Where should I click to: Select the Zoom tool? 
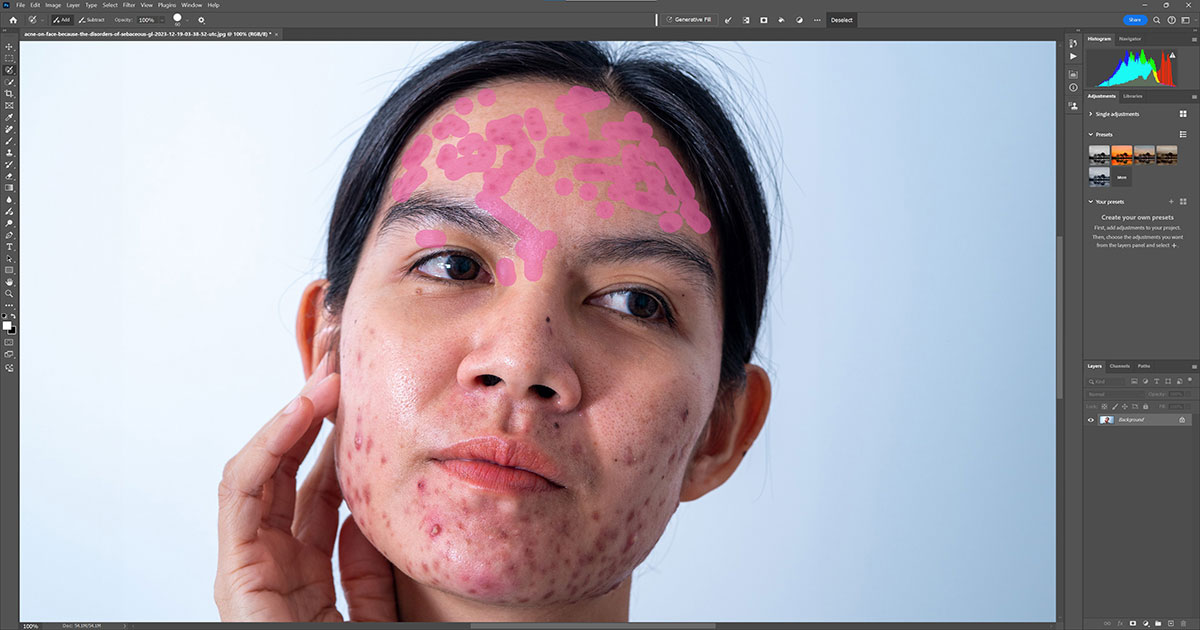(x=7, y=291)
